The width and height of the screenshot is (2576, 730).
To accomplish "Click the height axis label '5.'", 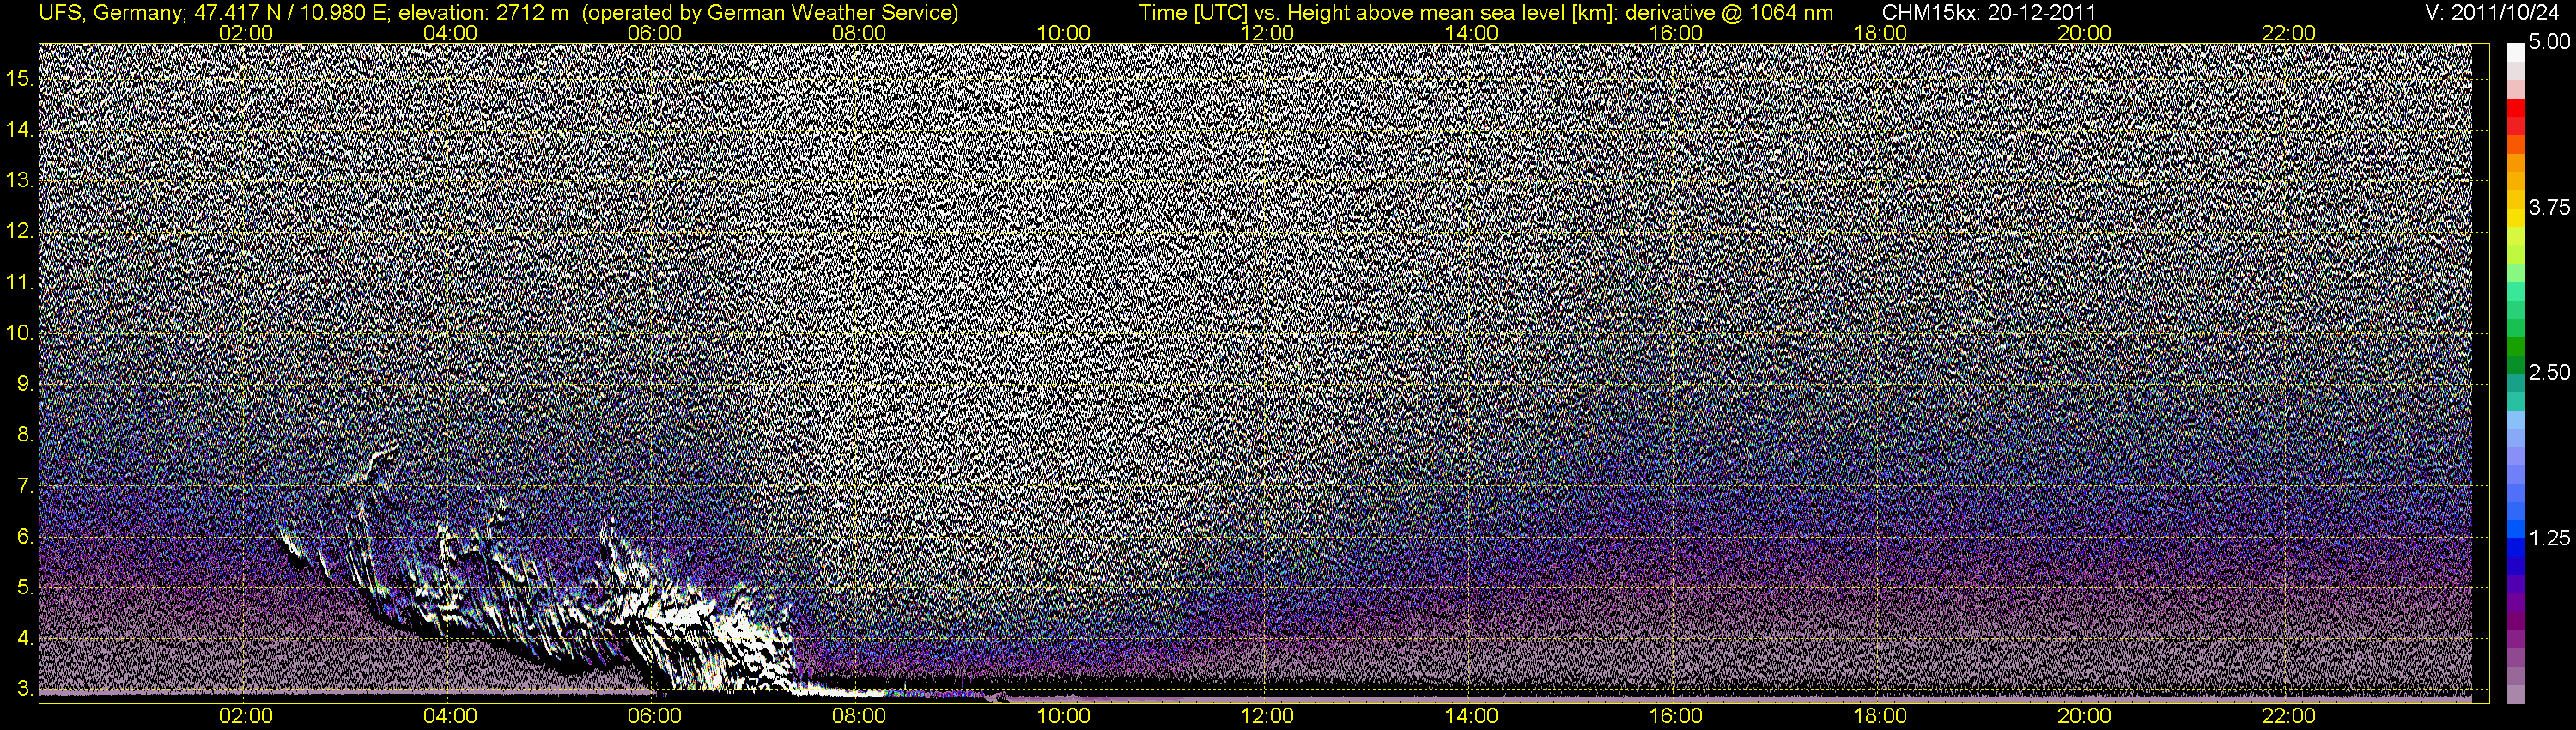I will (x=25, y=588).
